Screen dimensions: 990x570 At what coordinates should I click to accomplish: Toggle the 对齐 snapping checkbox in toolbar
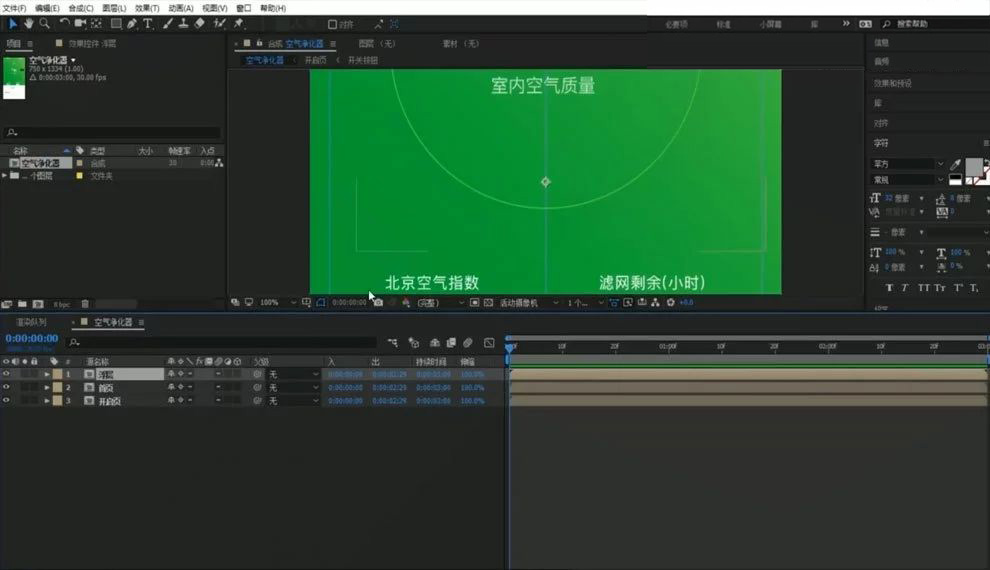click(333, 25)
